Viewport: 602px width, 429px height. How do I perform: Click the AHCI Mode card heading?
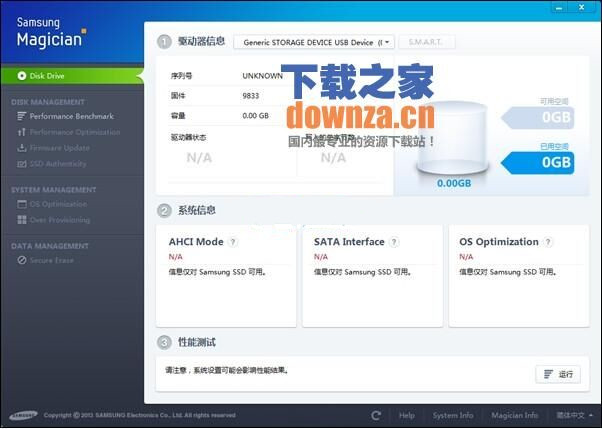196,242
